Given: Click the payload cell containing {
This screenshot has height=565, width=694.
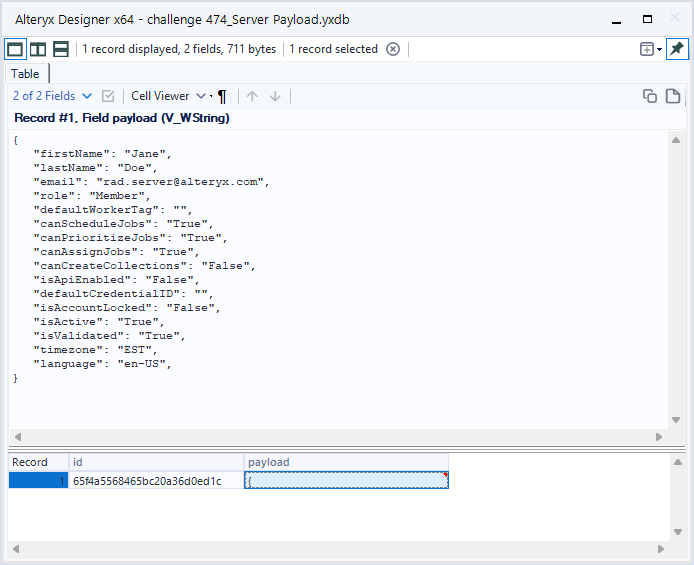Looking at the screenshot, I should pyautogui.click(x=346, y=480).
